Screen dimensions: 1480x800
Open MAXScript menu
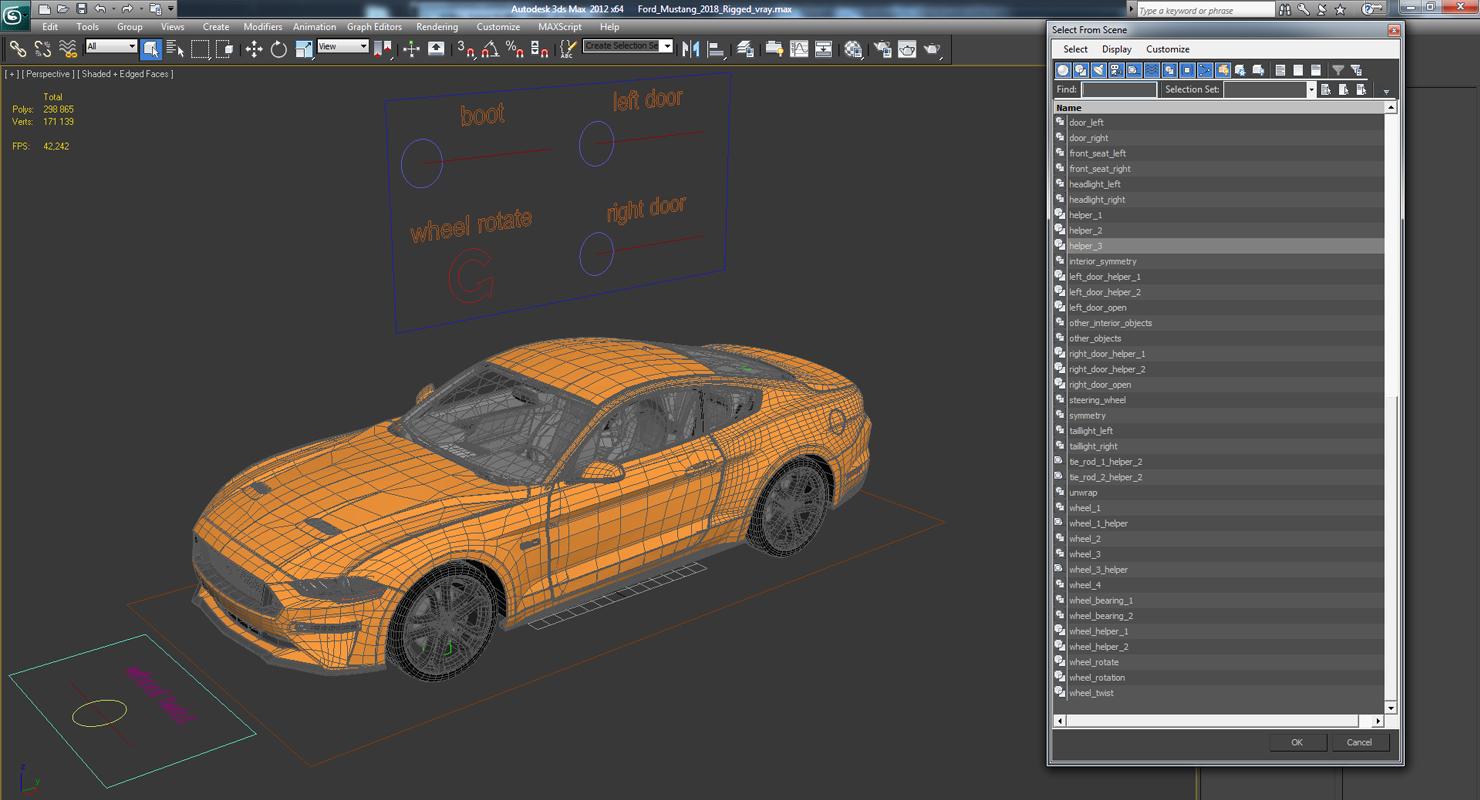pos(559,27)
